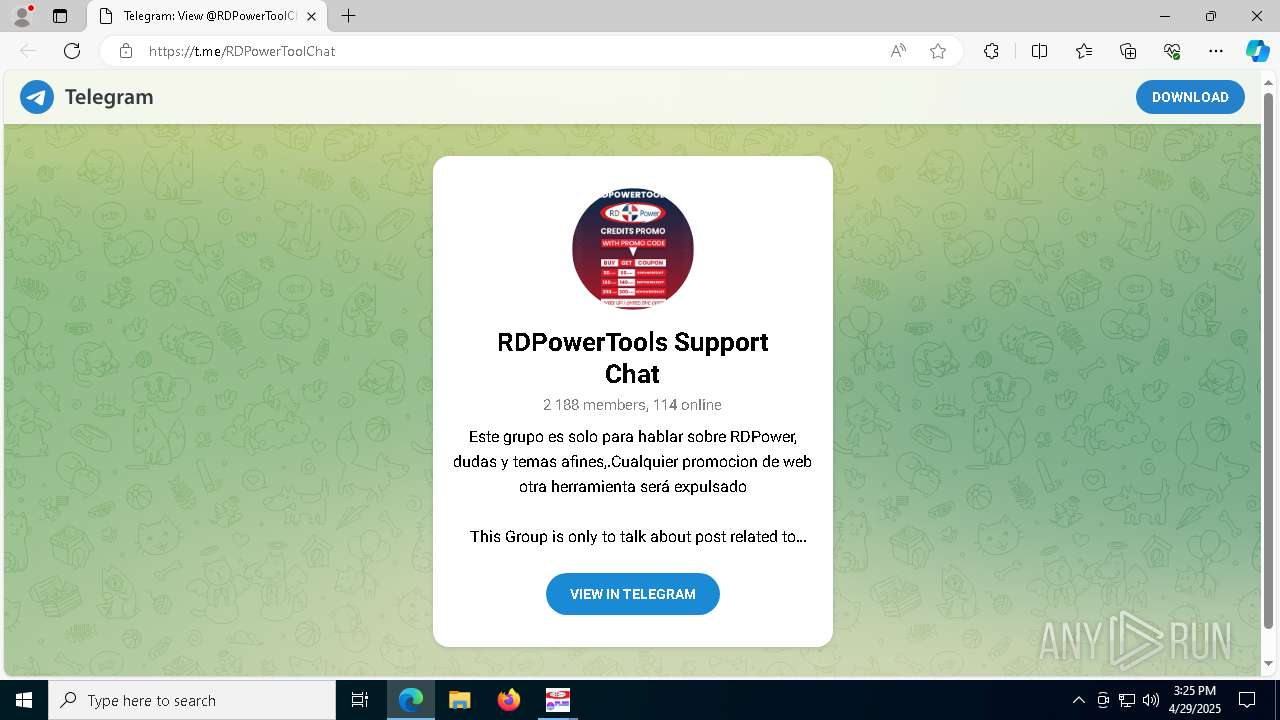Open a new browser tab

(348, 16)
